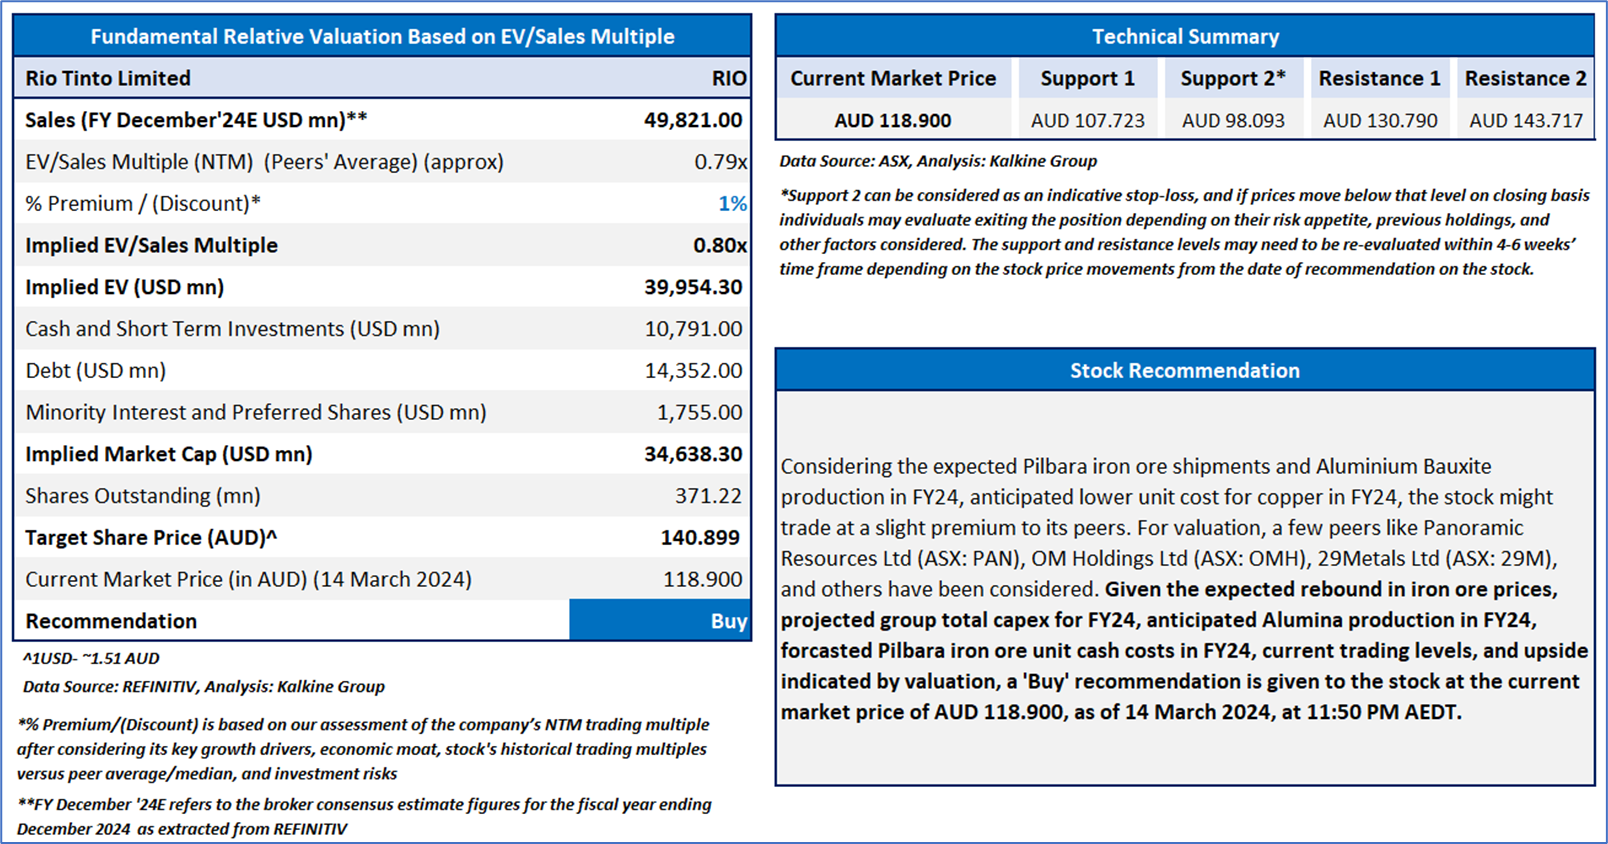The image size is (1608, 844).
Task: Select the AUD 107.723 support value
Action: (1088, 121)
